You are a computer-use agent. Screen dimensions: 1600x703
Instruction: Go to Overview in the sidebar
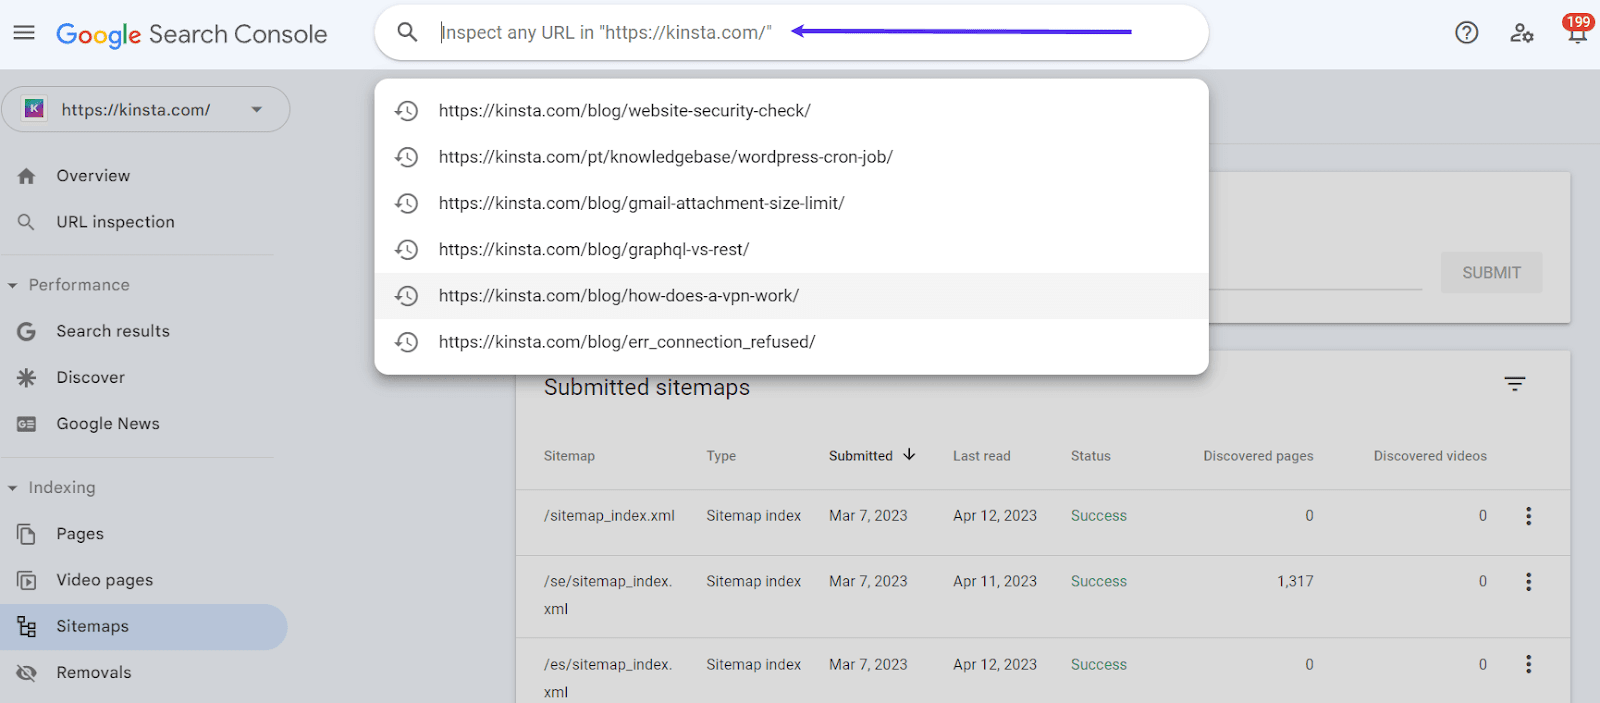click(x=93, y=176)
